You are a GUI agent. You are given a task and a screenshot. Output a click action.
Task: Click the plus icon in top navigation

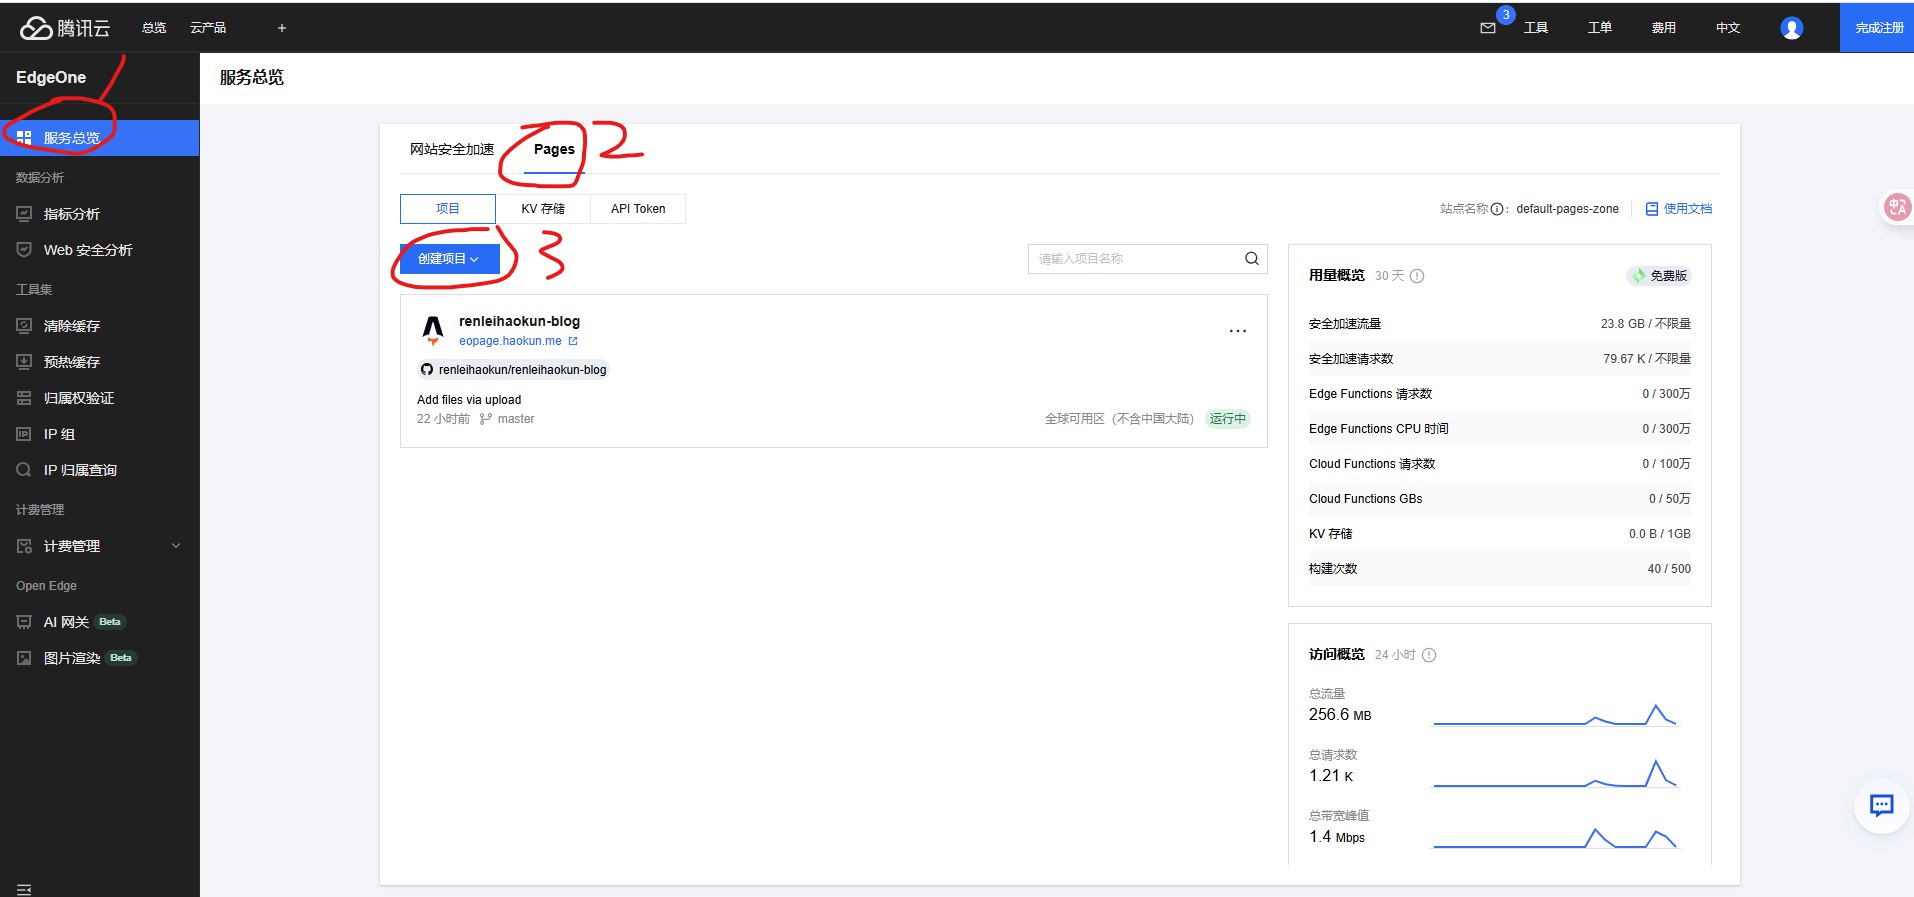(282, 28)
